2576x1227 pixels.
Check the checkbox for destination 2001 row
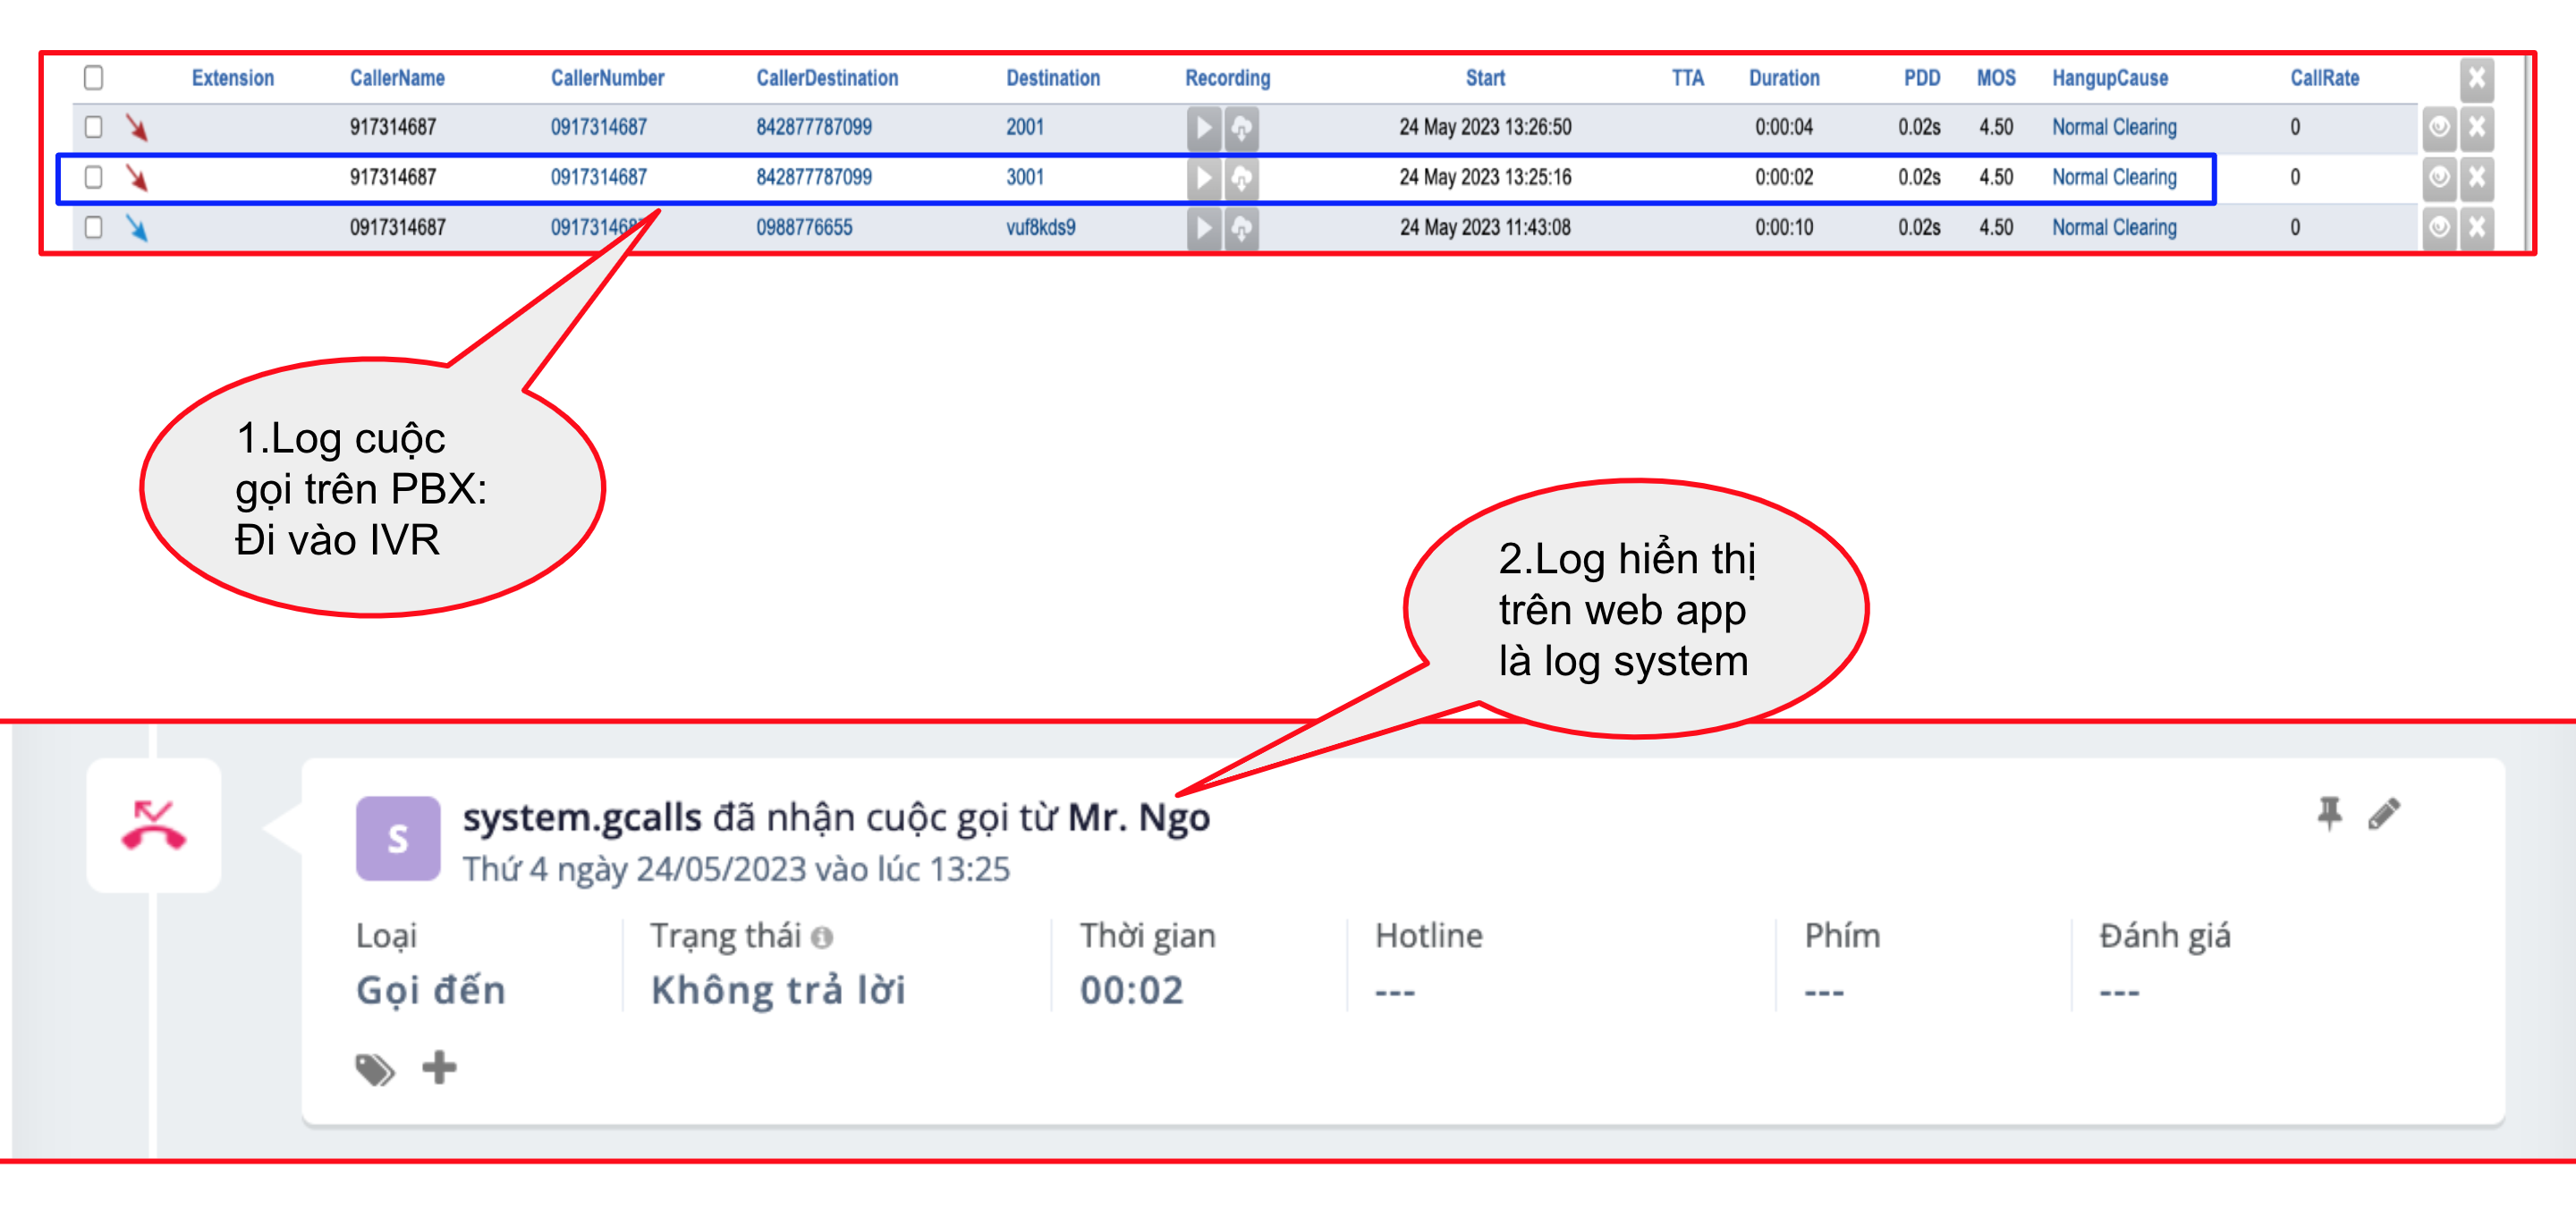coord(94,127)
